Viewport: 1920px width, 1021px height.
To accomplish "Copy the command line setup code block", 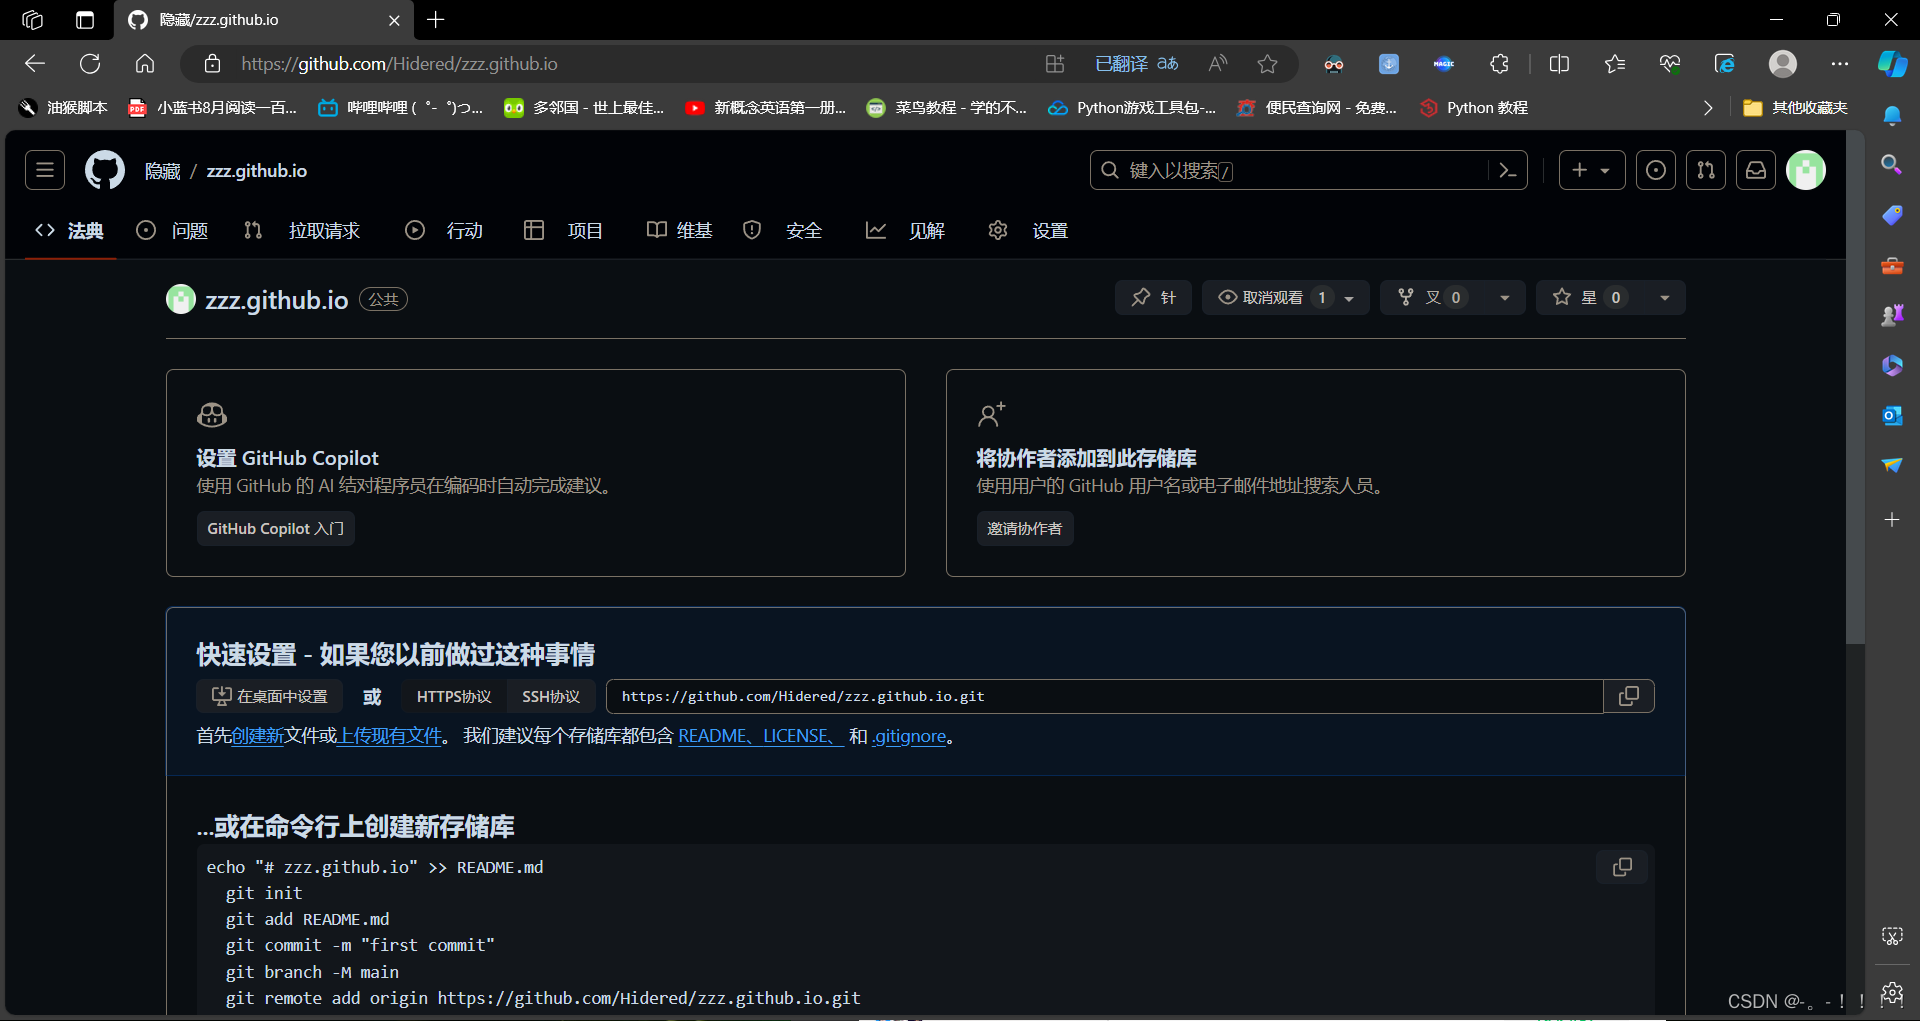I will pos(1622,867).
